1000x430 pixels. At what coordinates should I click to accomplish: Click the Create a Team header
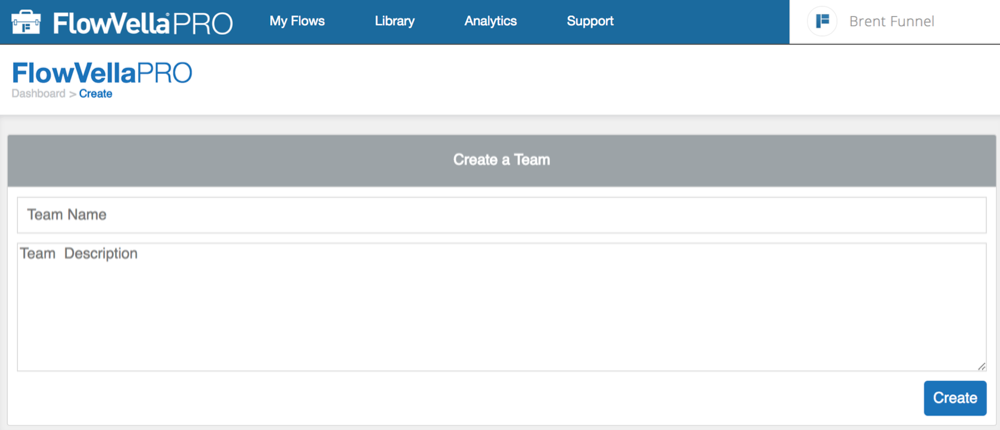pos(501,160)
